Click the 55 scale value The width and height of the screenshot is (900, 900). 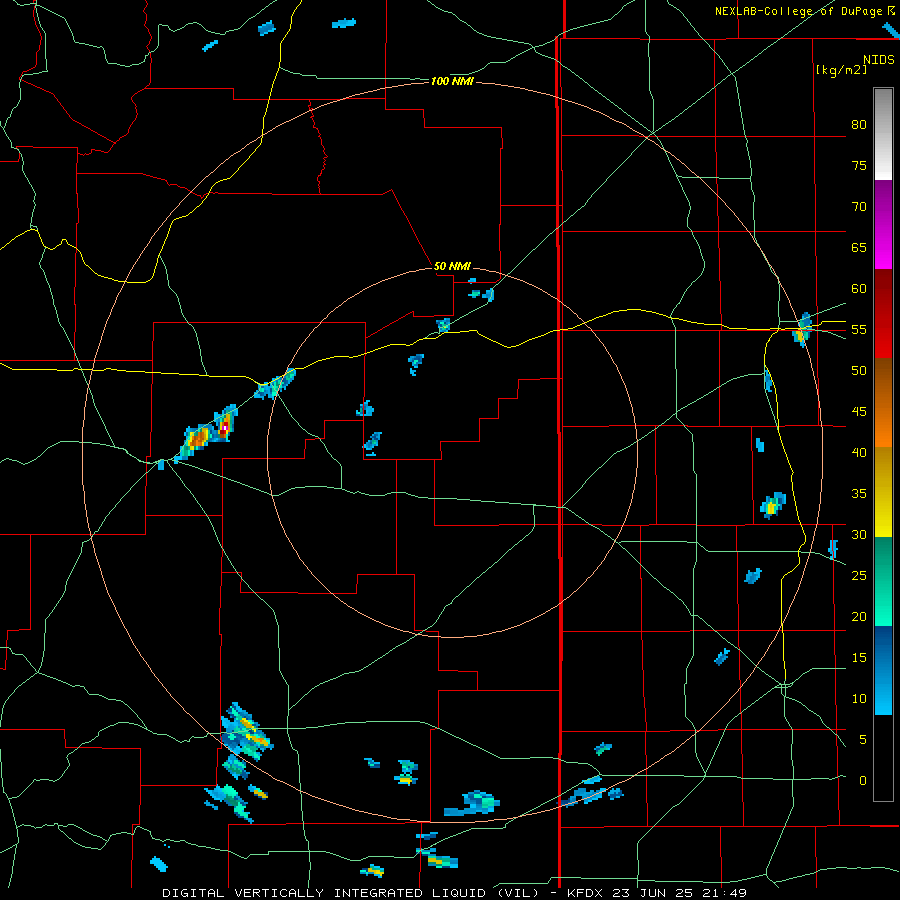click(x=859, y=329)
